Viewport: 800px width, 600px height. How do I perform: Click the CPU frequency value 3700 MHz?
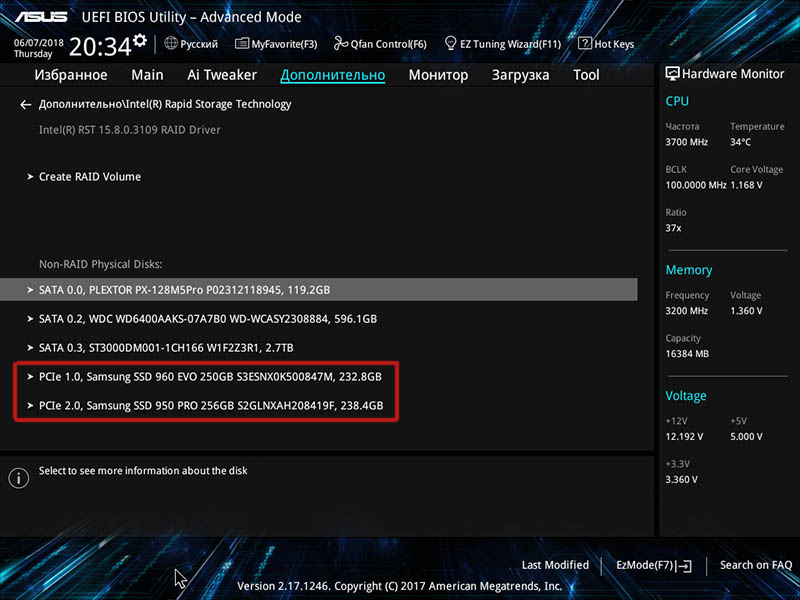(x=686, y=142)
